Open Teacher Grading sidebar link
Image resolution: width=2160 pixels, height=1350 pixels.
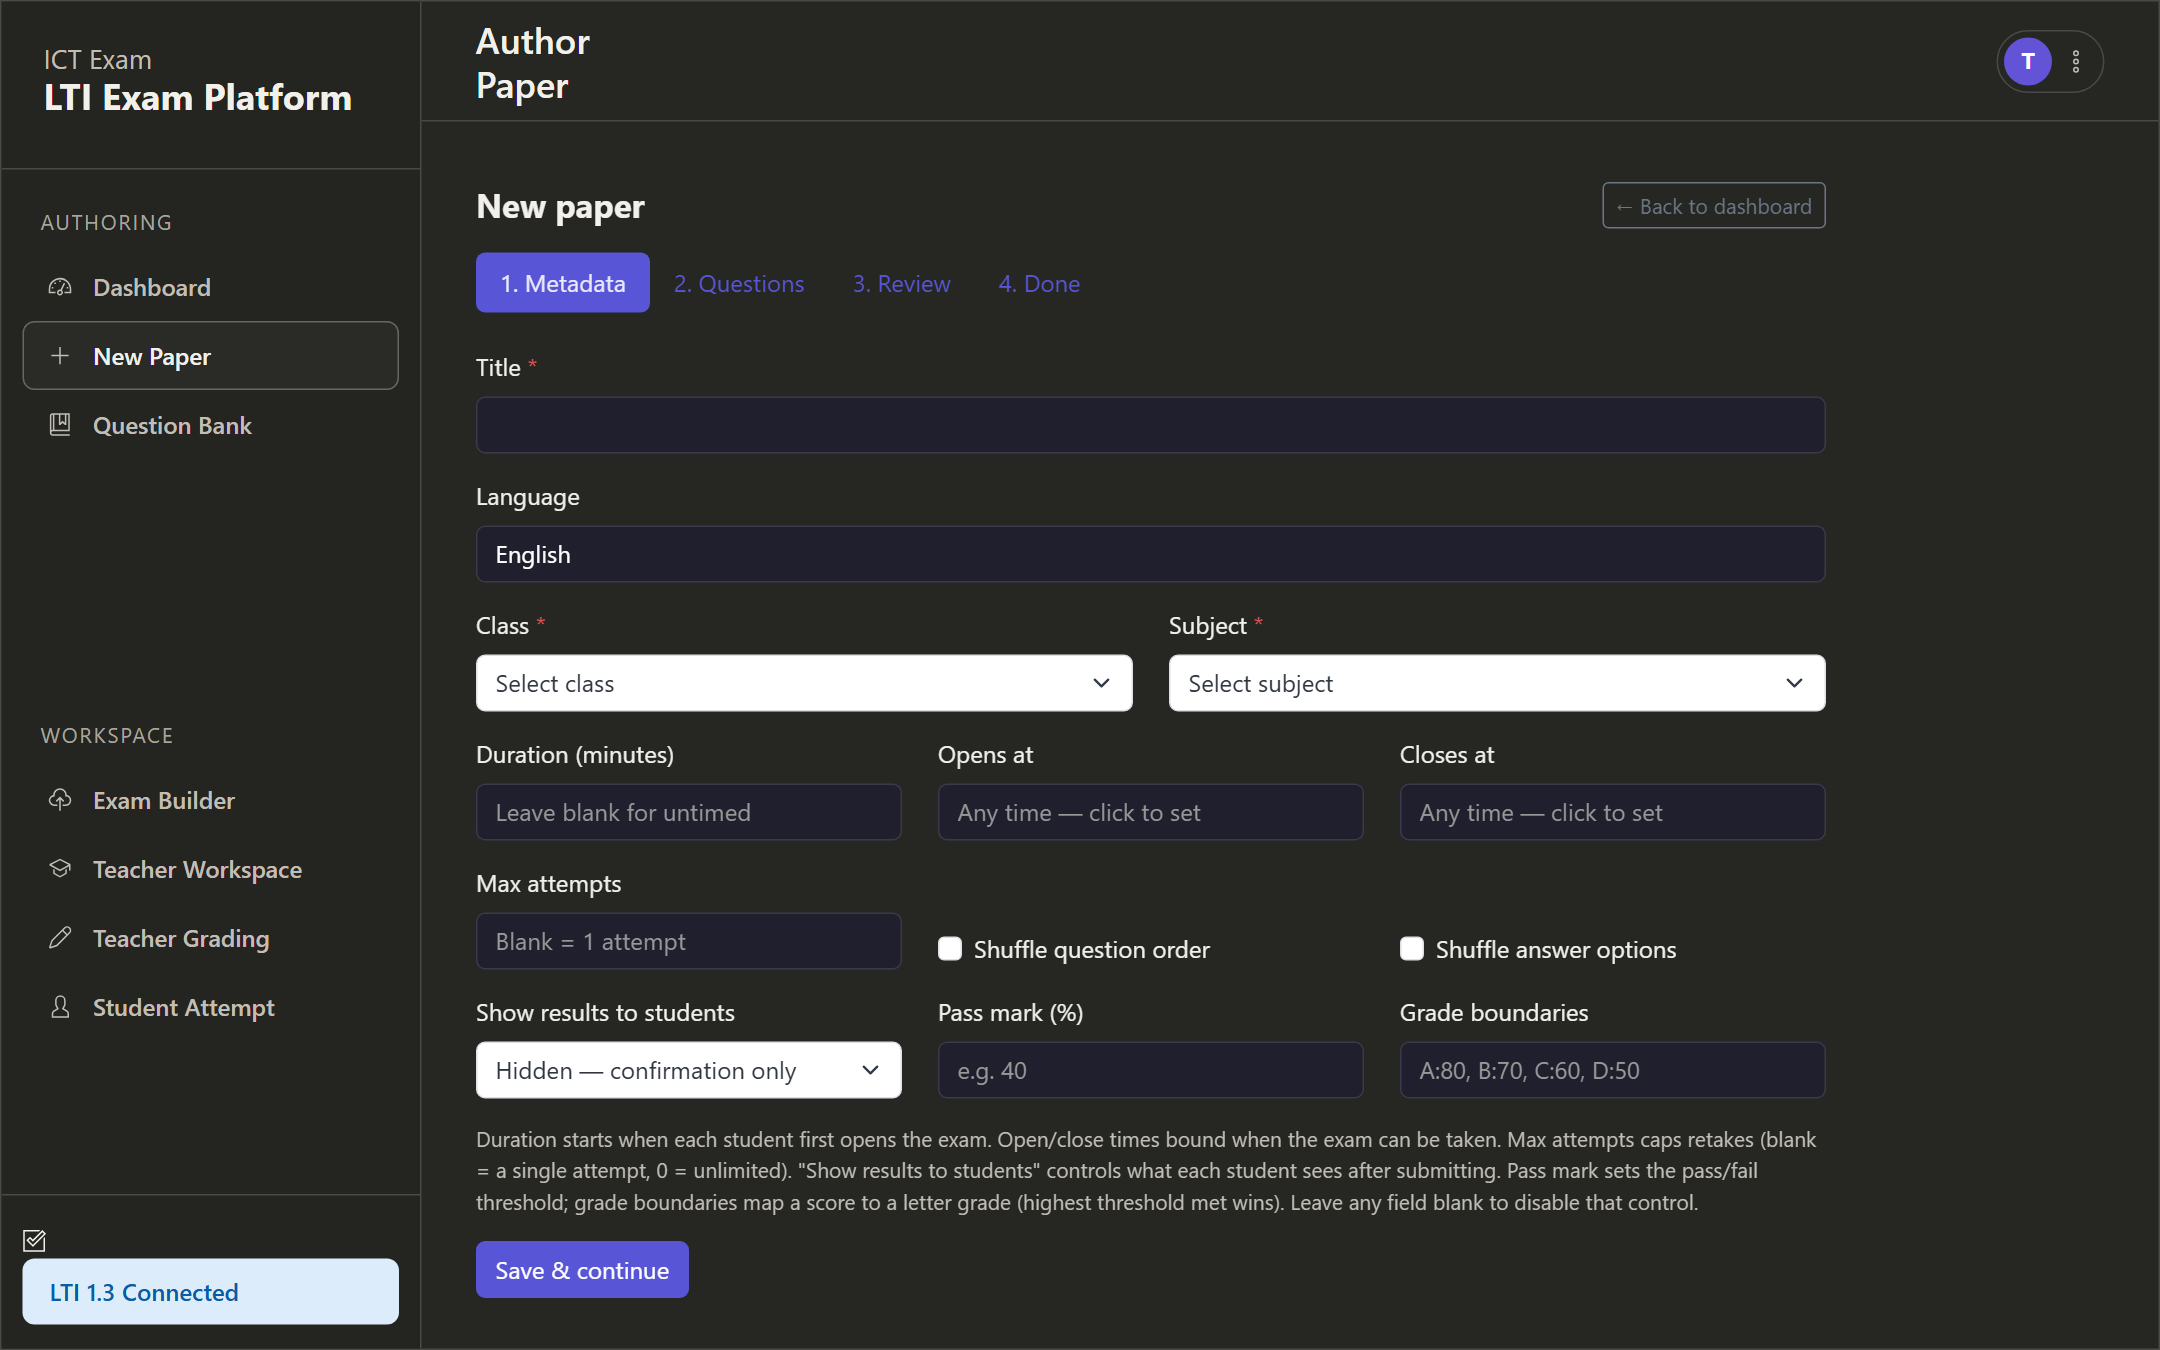[x=210, y=939]
